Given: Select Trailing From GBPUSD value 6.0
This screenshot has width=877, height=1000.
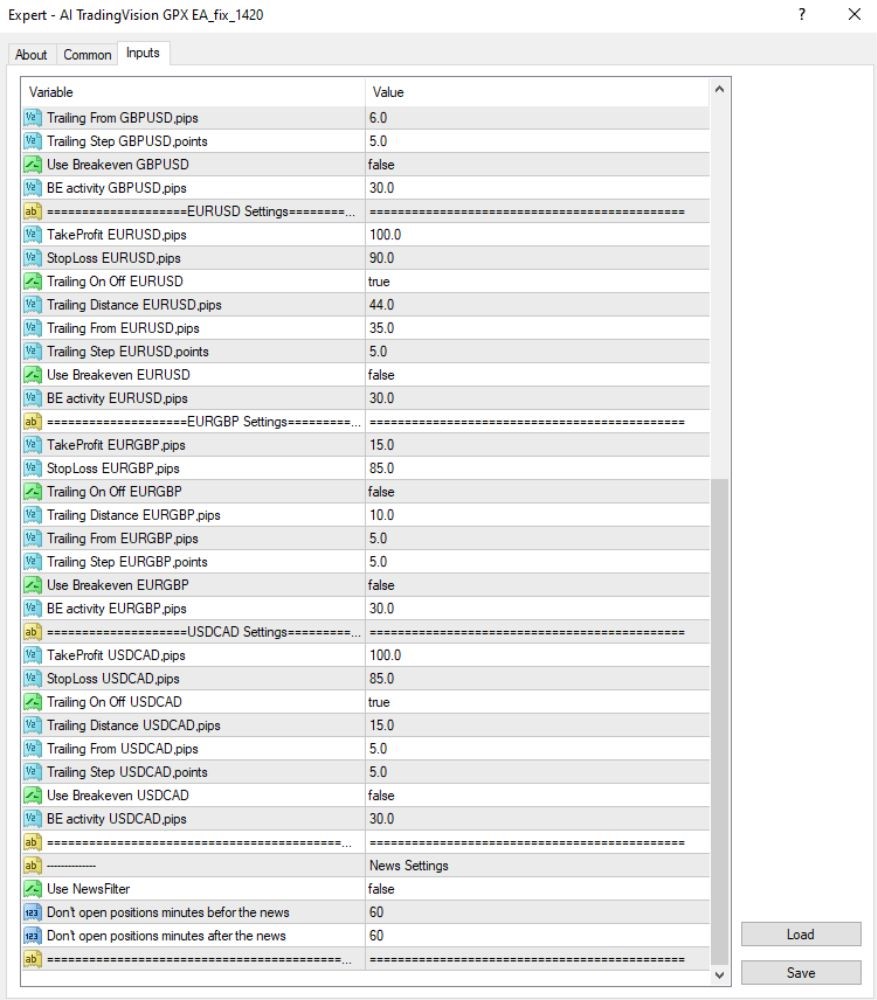Looking at the screenshot, I should [x=378, y=118].
